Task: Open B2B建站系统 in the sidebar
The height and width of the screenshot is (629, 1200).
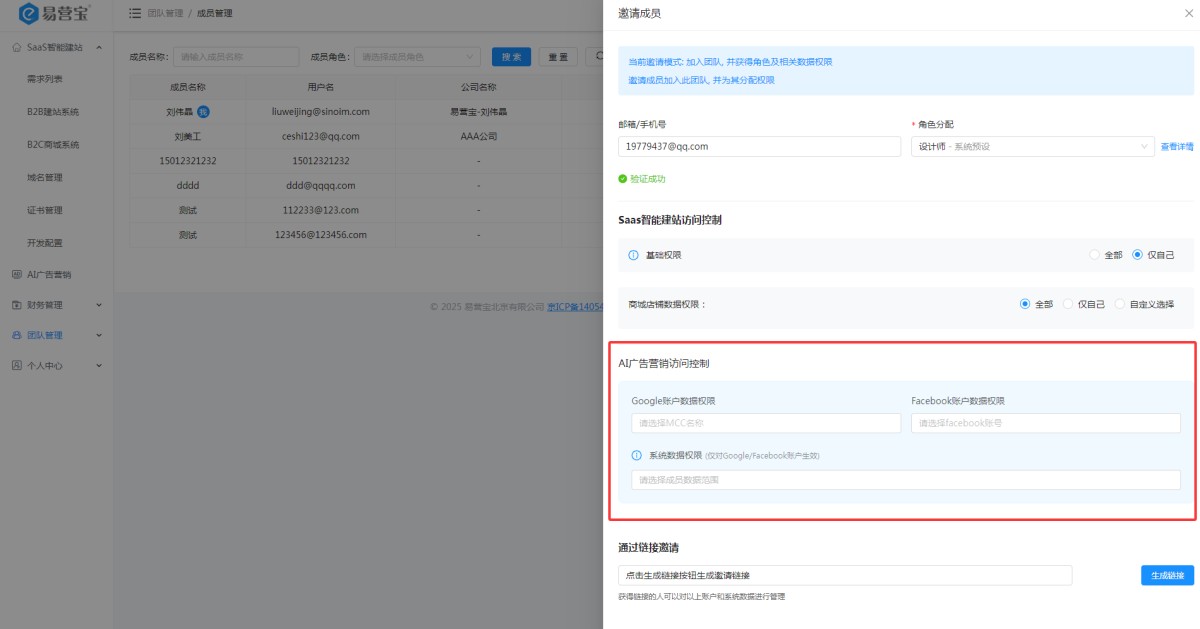Action: (53, 112)
